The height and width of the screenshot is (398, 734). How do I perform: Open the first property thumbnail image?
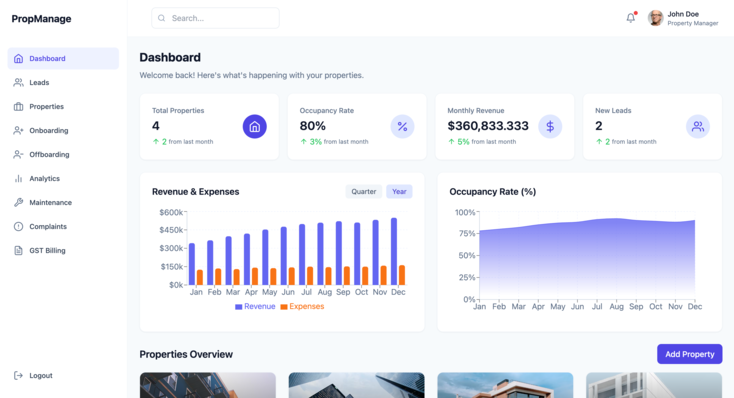(x=208, y=385)
